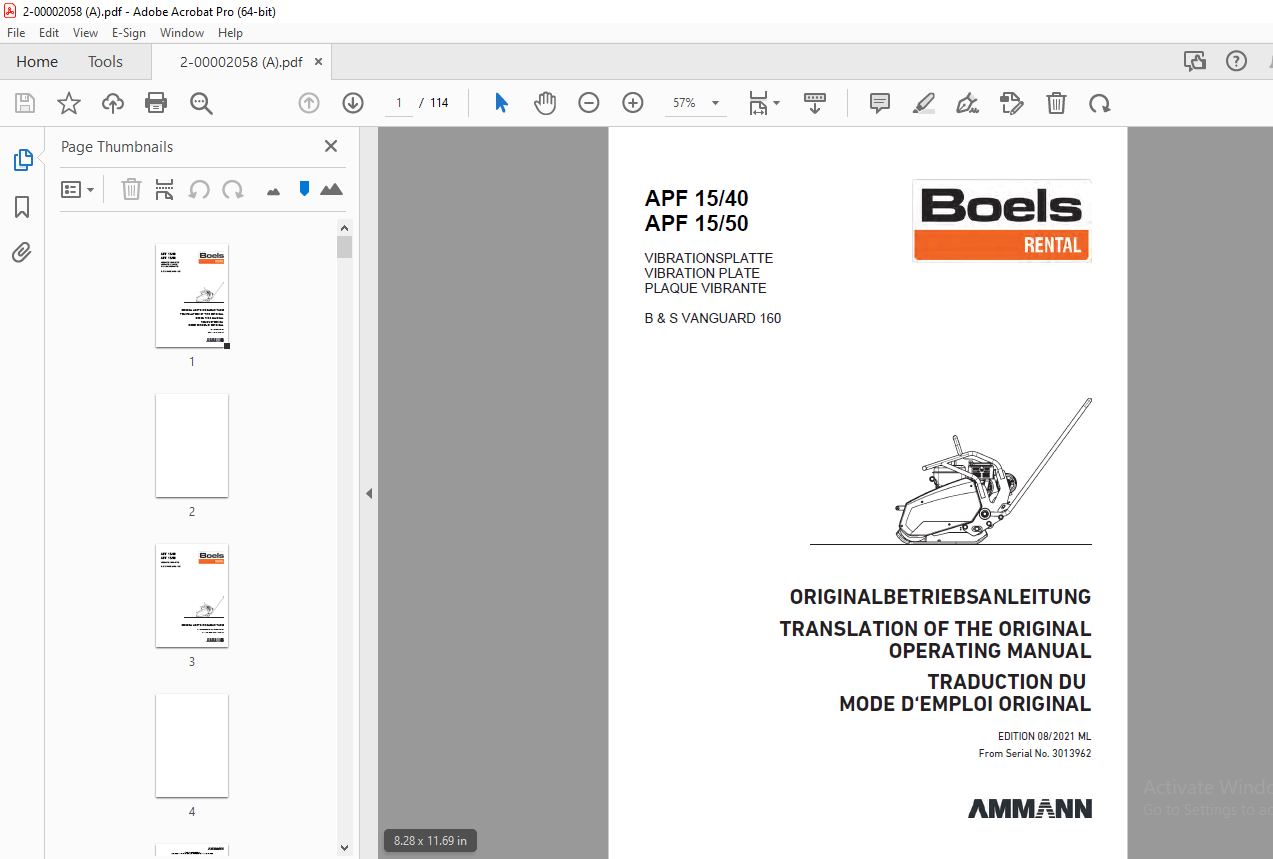The height and width of the screenshot is (859, 1273).
Task: Click the EDITION 08/2021 ML text
Action: [1044, 736]
